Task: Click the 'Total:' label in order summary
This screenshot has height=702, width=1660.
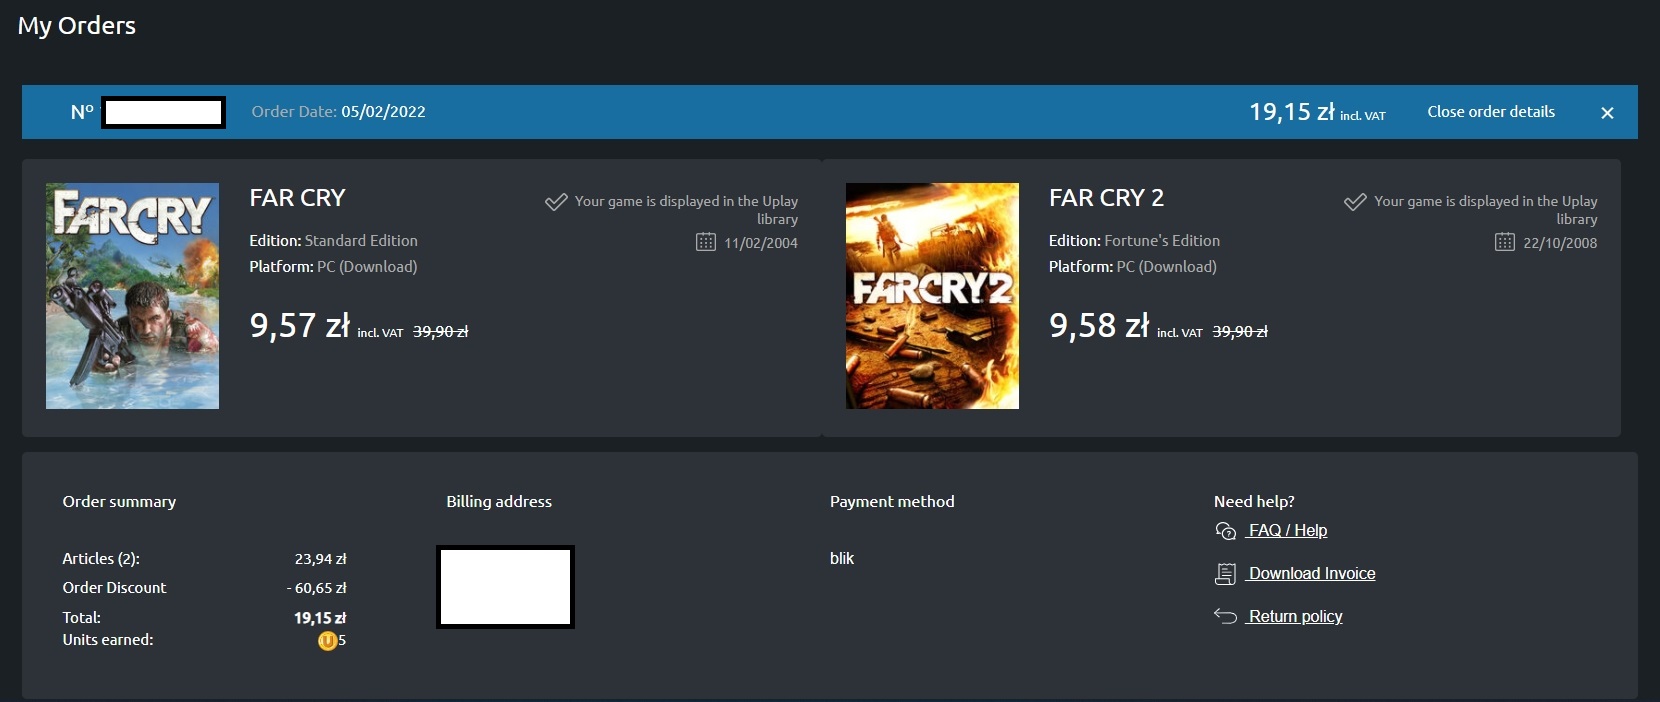Action: click(x=81, y=618)
